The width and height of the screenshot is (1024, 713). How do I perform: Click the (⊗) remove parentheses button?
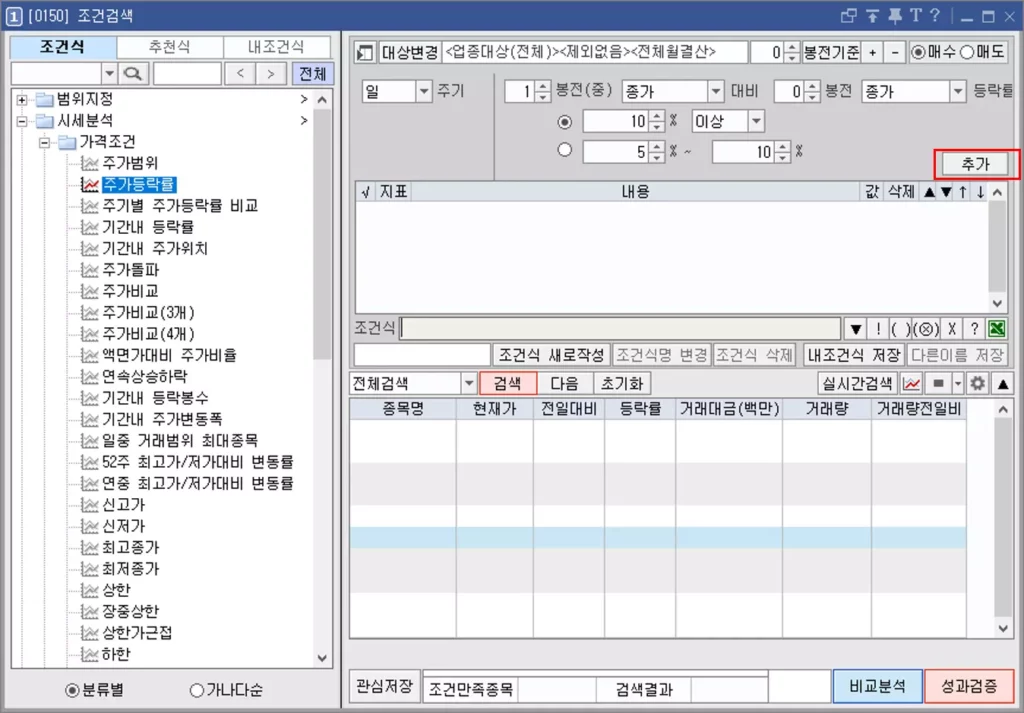click(x=926, y=328)
